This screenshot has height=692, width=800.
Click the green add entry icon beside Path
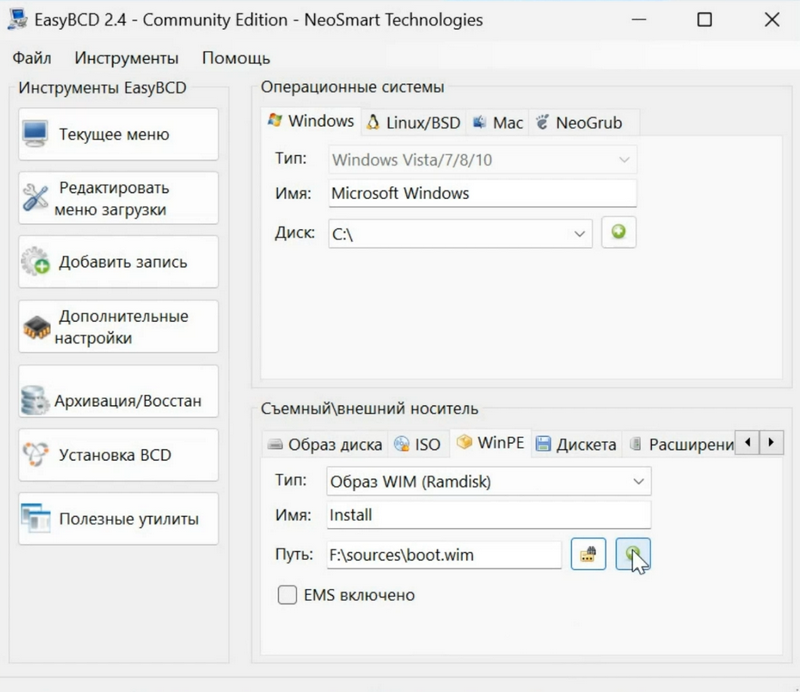[632, 555]
